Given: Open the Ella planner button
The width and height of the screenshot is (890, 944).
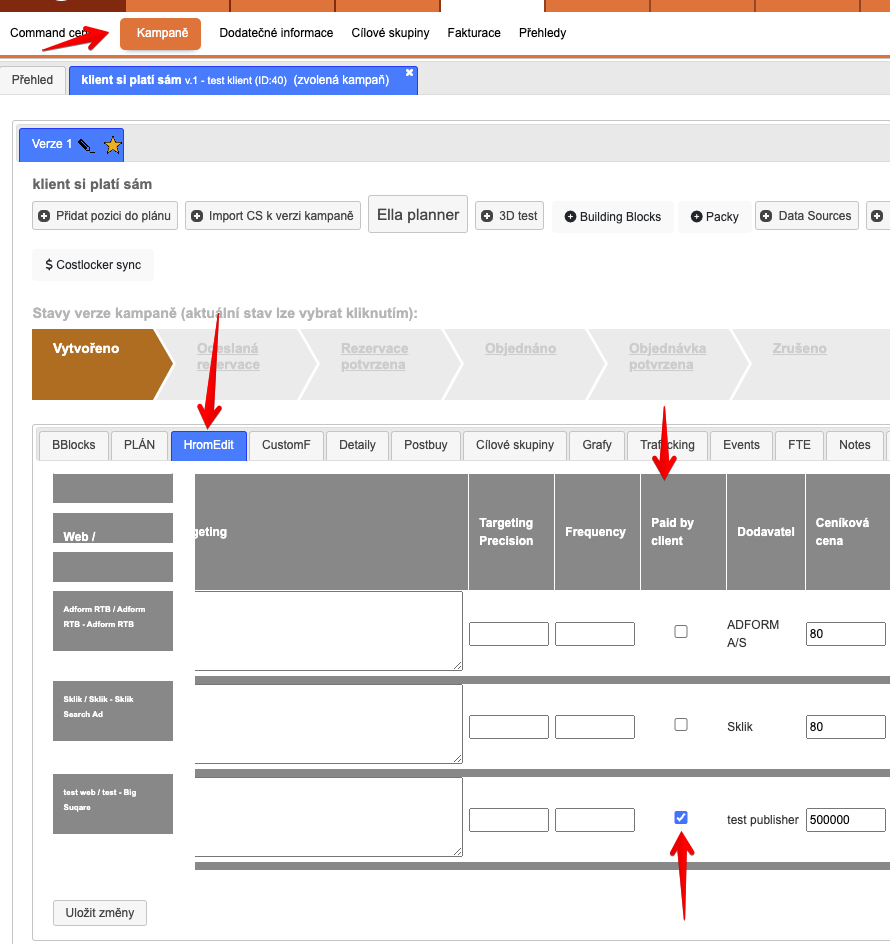Looking at the screenshot, I should click(x=418, y=215).
